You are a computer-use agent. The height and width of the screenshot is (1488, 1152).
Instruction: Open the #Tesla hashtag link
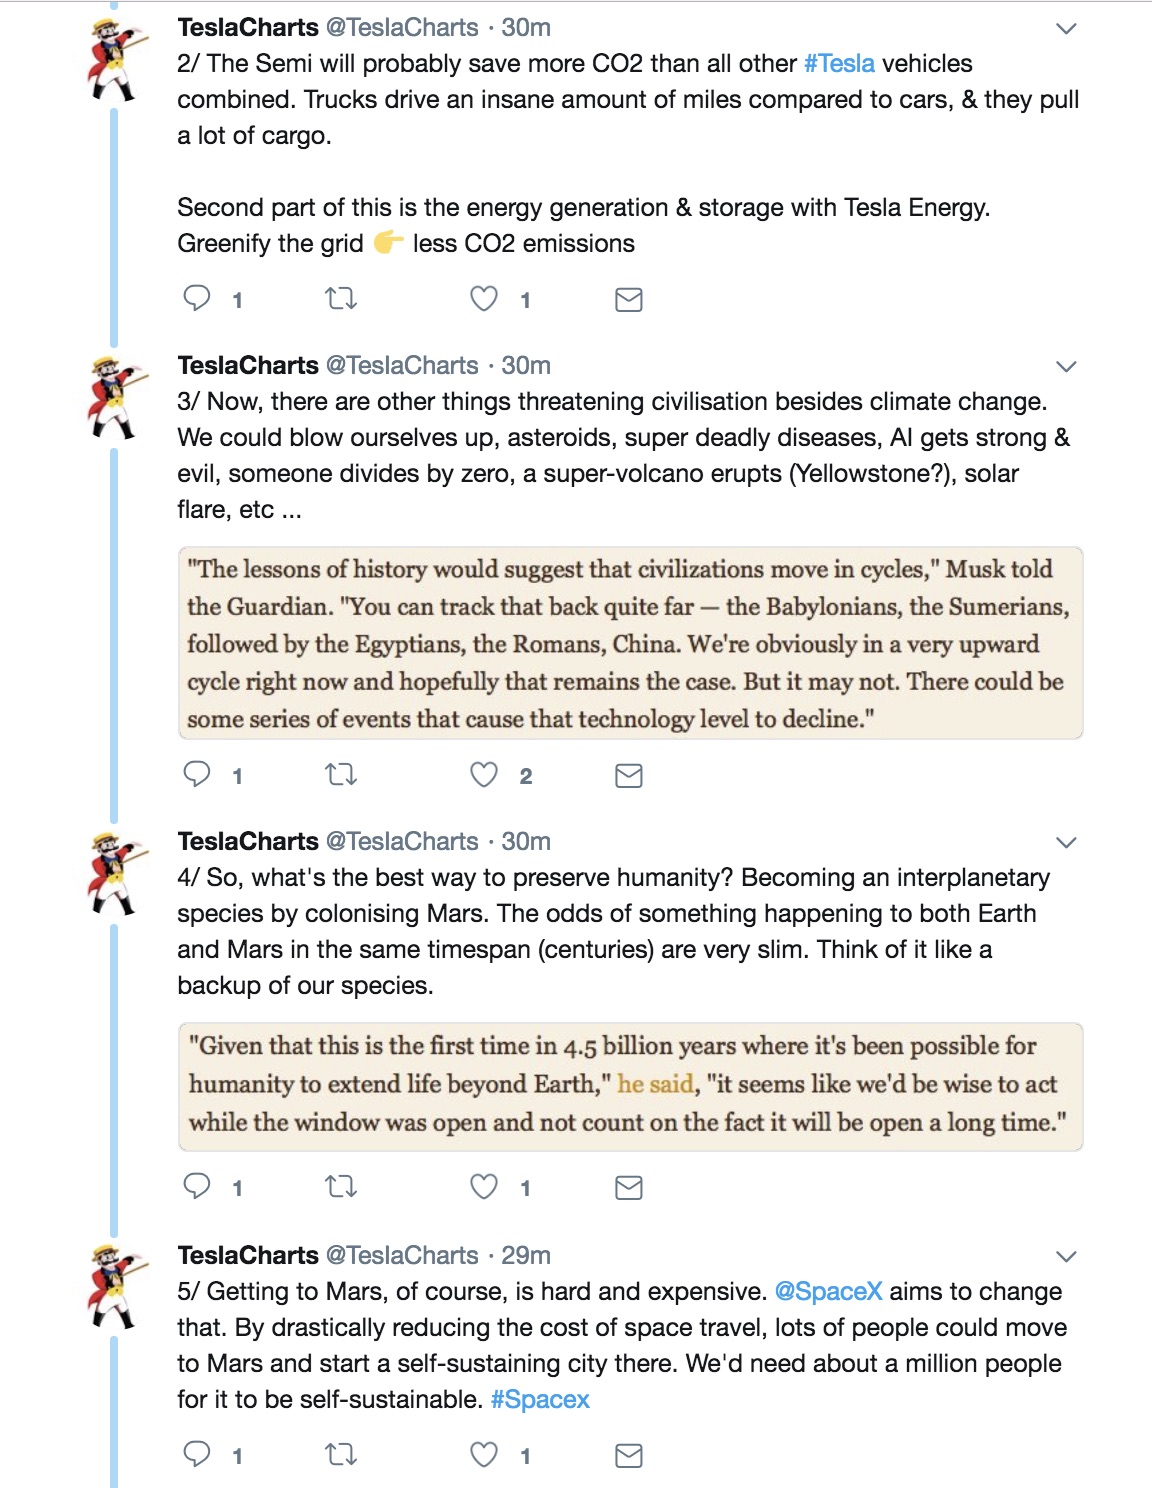pyautogui.click(x=839, y=63)
